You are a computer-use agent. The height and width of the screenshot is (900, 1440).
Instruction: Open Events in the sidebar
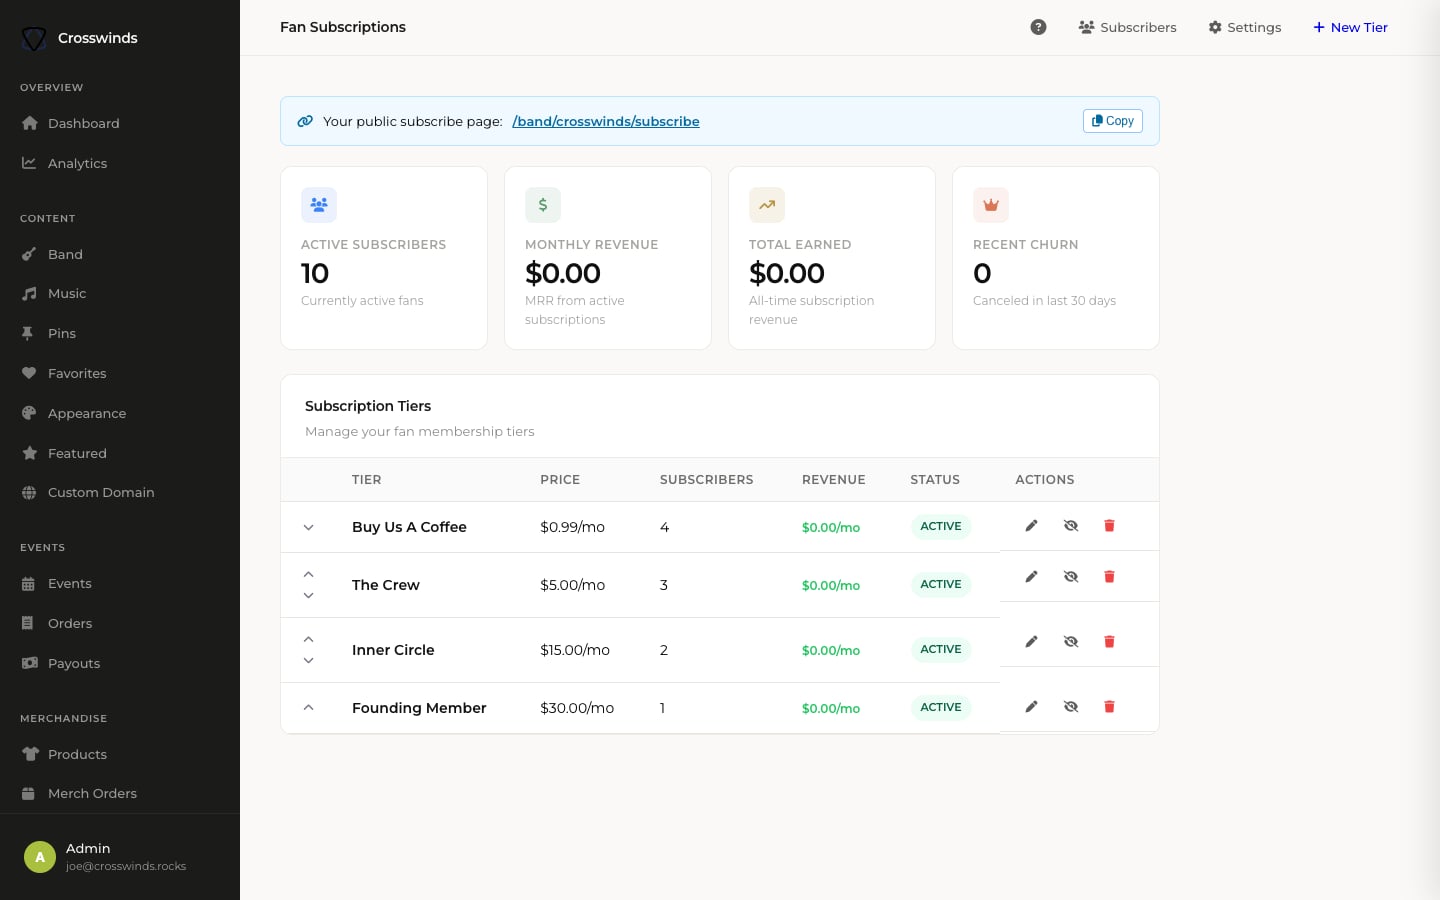point(120,583)
